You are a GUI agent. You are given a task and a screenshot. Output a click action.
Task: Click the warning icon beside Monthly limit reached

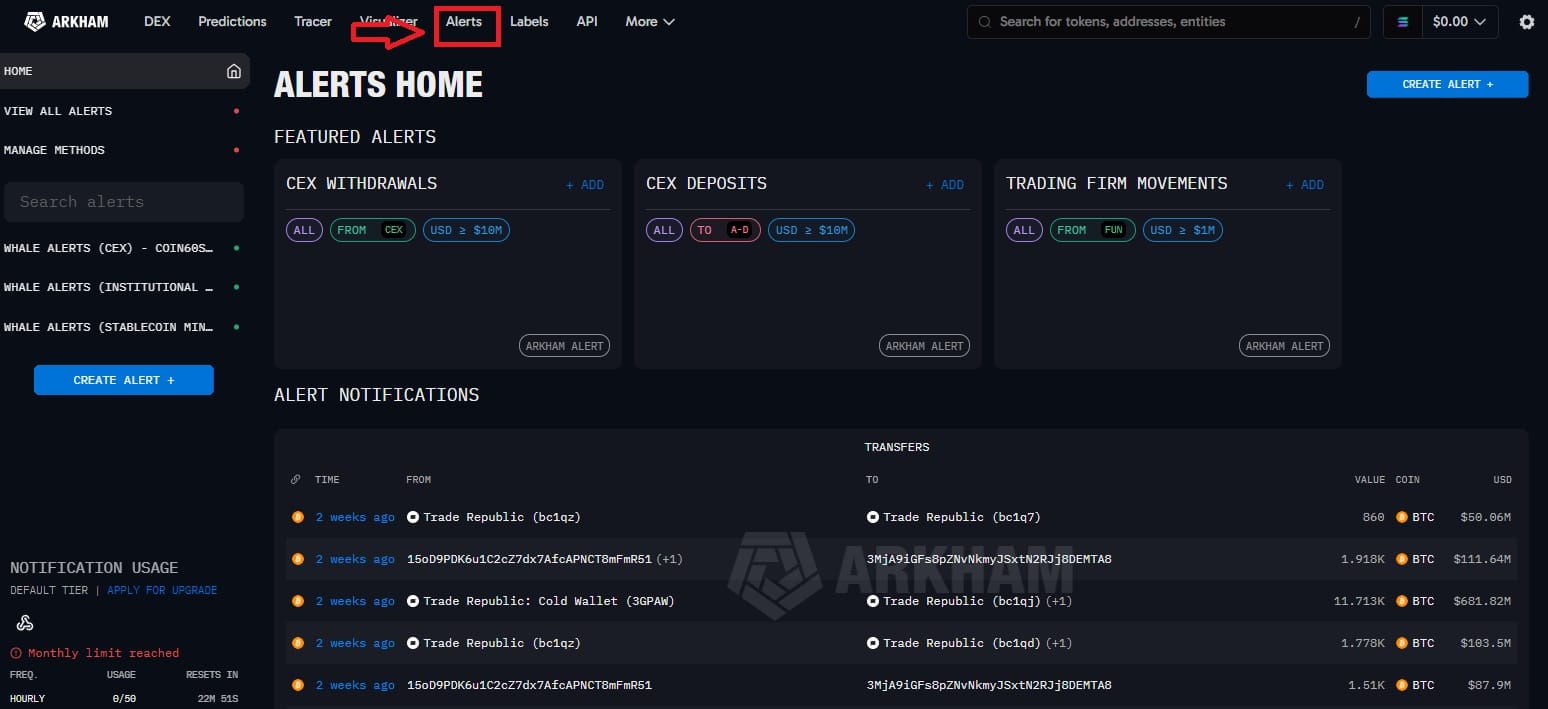(15, 653)
